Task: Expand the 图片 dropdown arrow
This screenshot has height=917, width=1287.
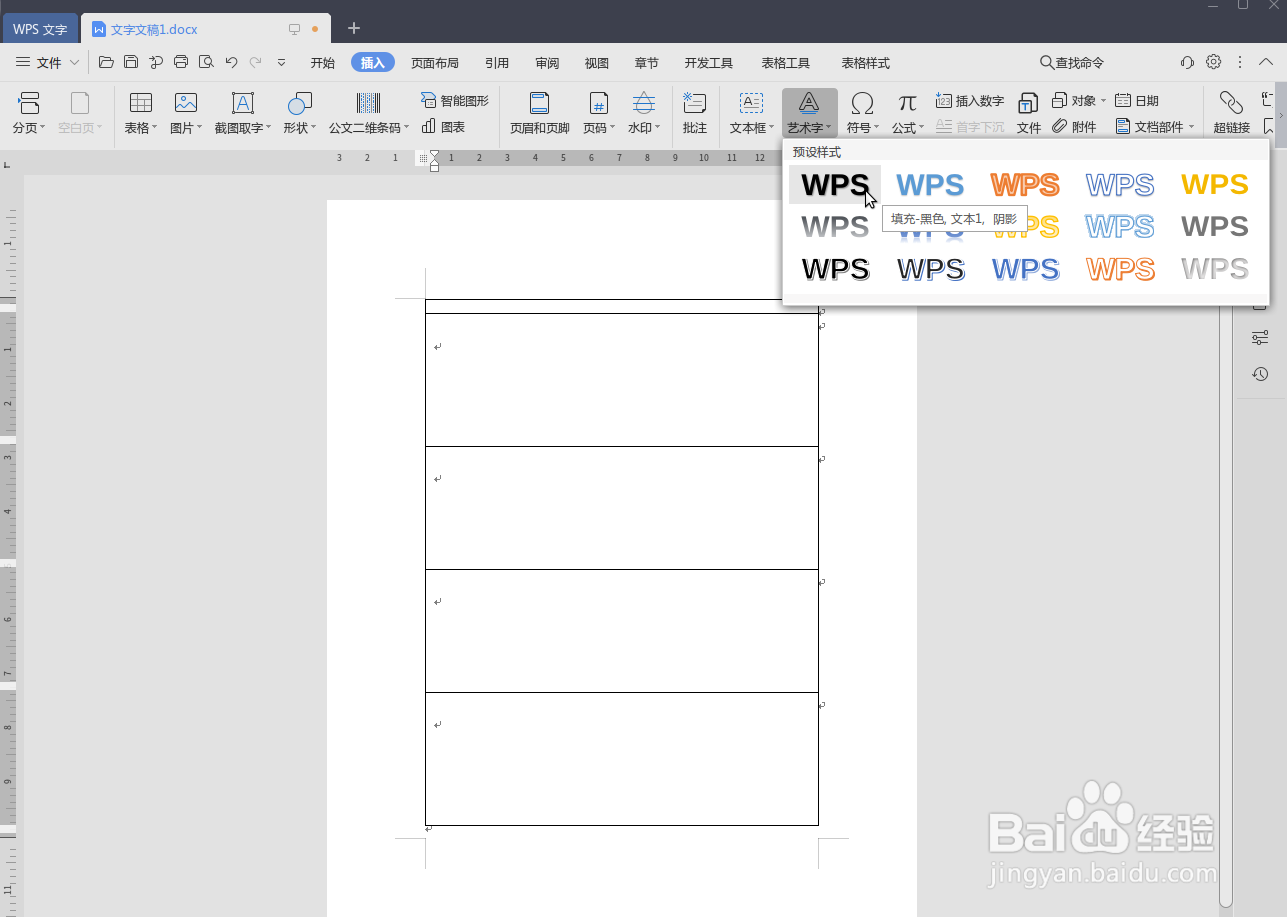Action: [199, 128]
